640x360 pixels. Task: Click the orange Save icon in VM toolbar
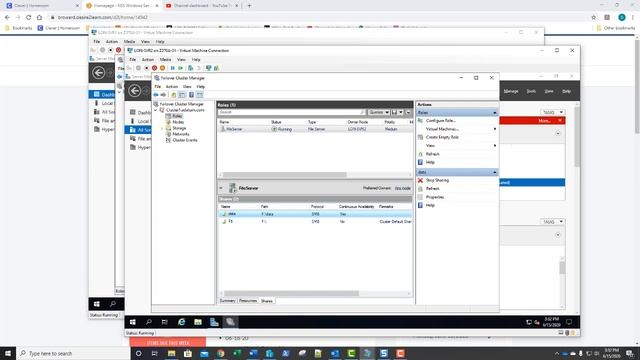point(162,68)
